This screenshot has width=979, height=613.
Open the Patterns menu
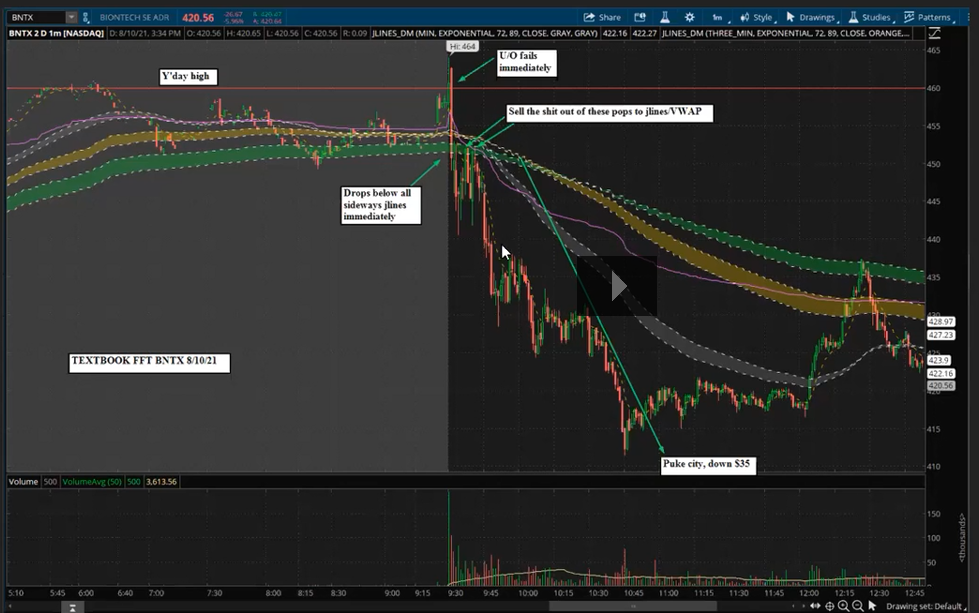pyautogui.click(x=928, y=17)
